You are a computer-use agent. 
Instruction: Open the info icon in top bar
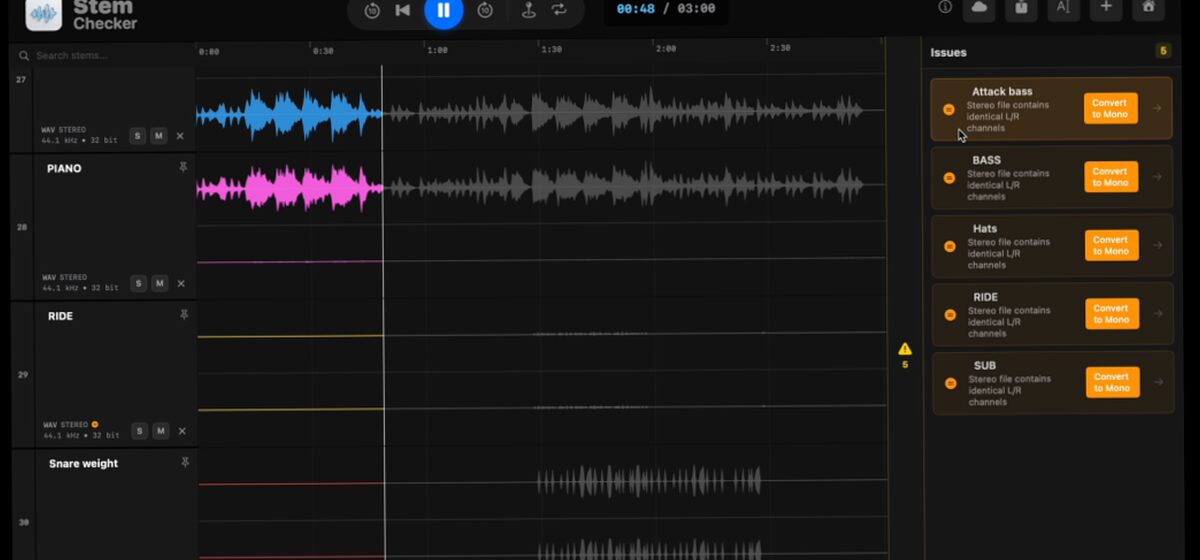945,8
